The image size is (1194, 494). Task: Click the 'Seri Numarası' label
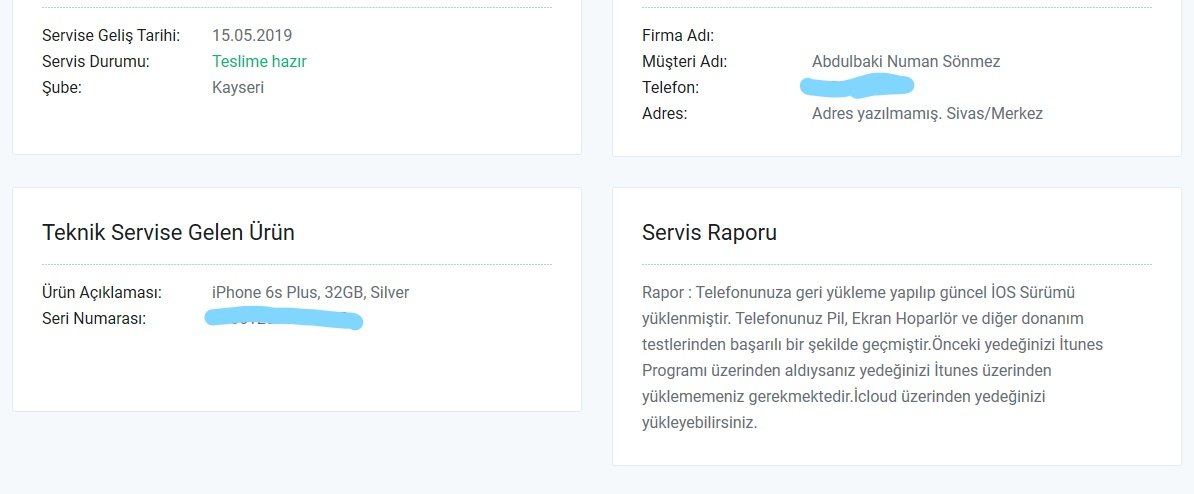[x=94, y=318]
